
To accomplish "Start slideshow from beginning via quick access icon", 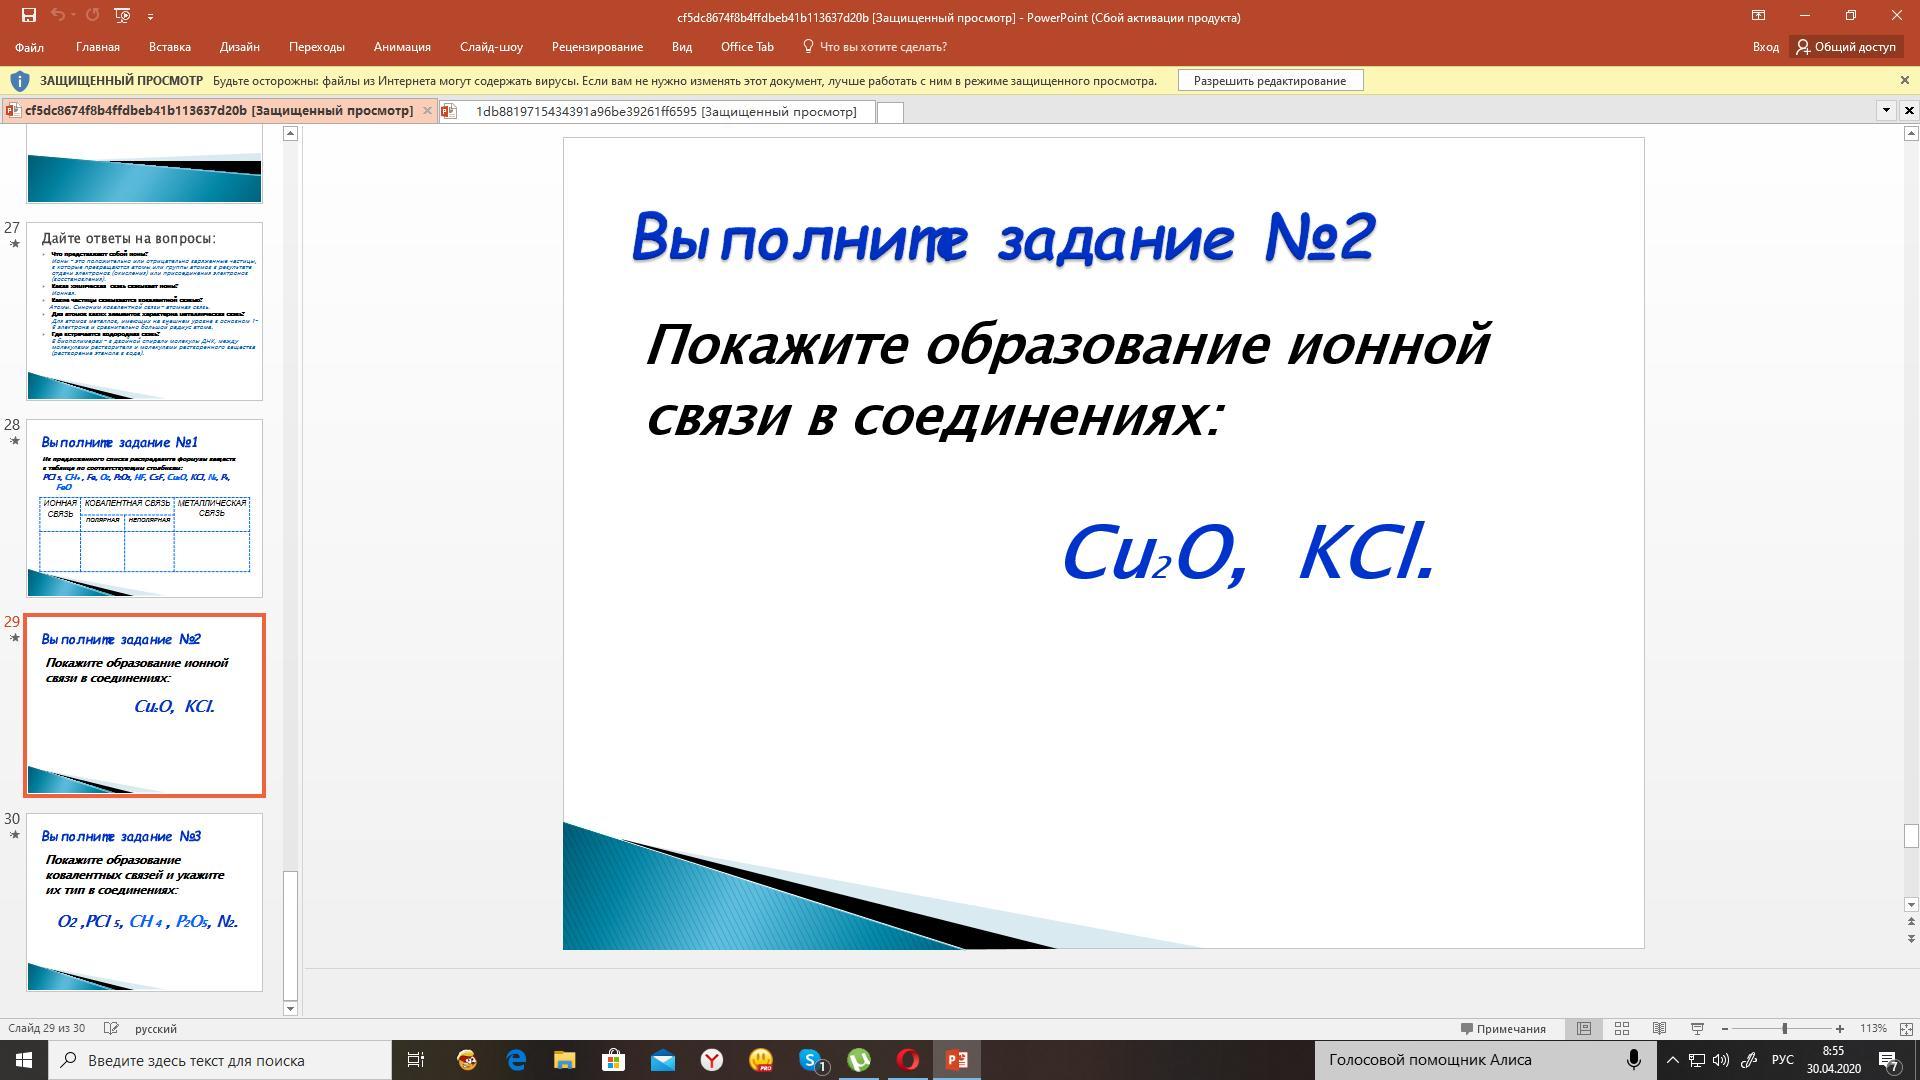I will point(122,15).
